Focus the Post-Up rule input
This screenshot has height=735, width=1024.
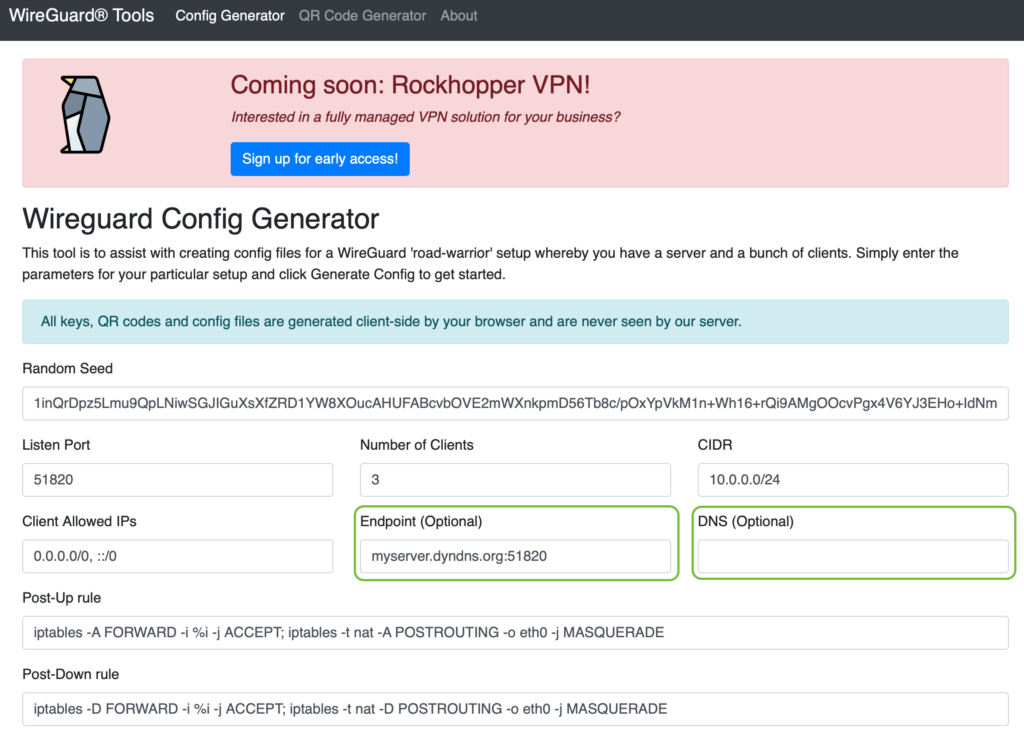point(515,632)
